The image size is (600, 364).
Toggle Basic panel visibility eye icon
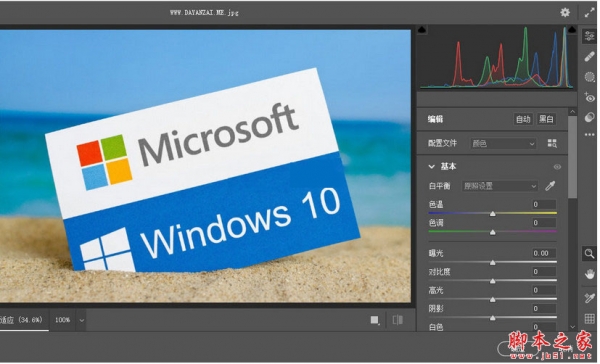click(557, 166)
